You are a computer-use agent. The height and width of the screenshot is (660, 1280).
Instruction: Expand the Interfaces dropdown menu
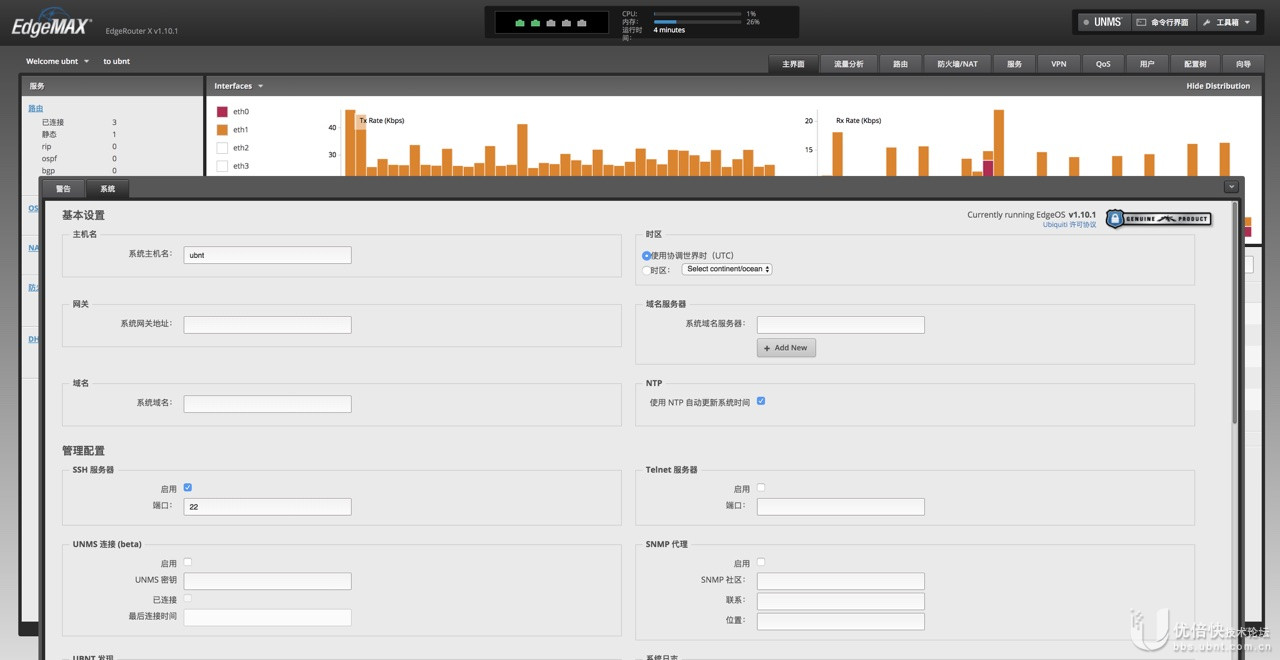pos(239,86)
